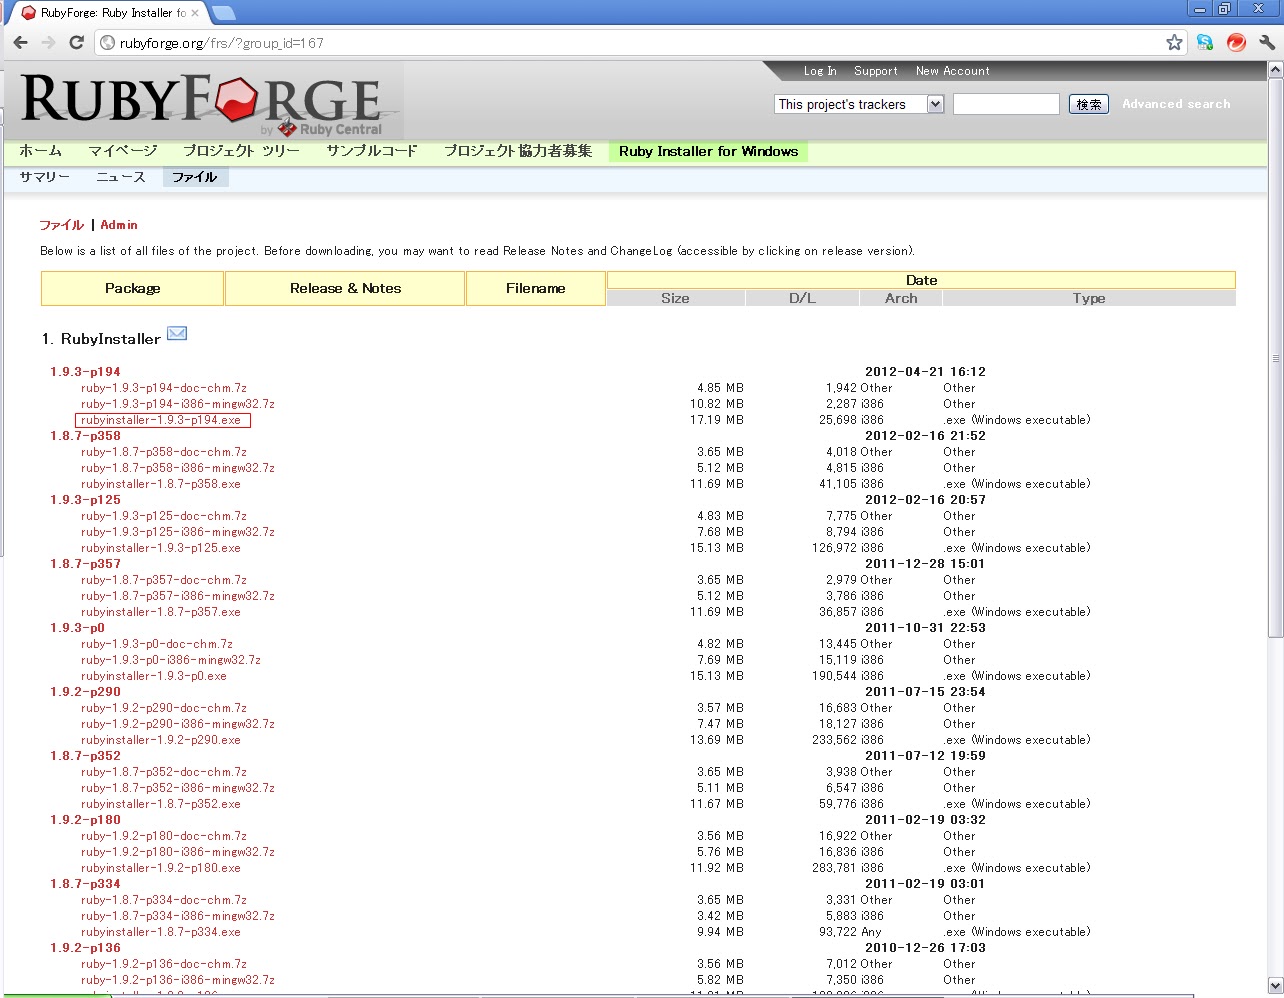Select the ファイル subtab
Screen dimensions: 1284x998
click(x=195, y=177)
